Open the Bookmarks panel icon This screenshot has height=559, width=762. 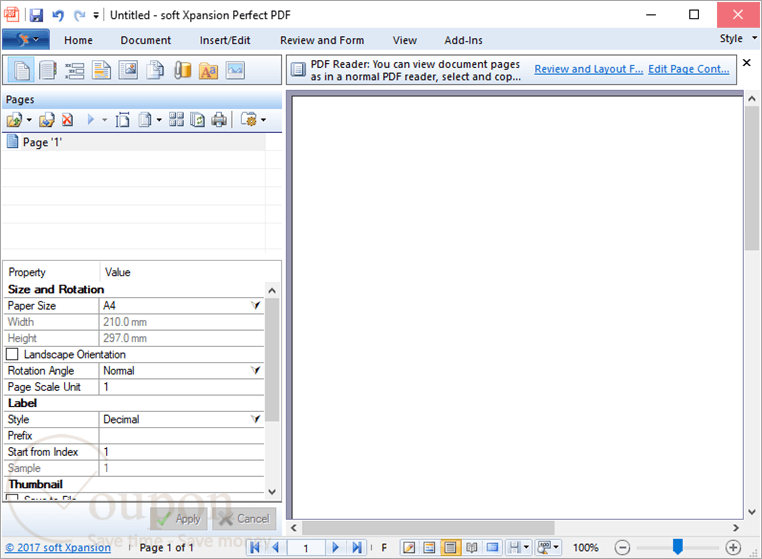pos(48,70)
